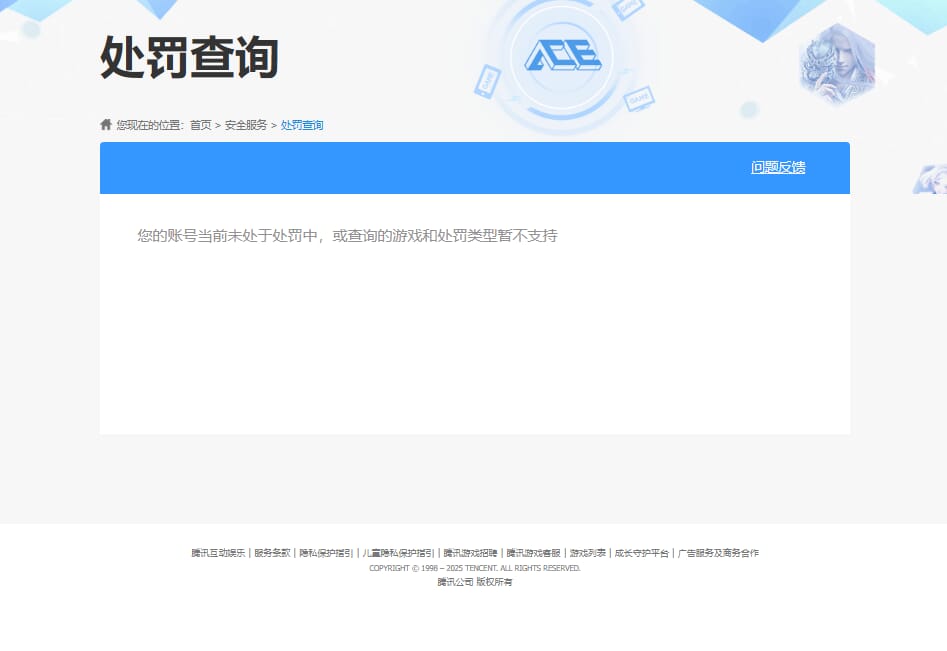Contact 腾讯游戏客服 customer service
This screenshot has width=947, height=651.
(534, 552)
